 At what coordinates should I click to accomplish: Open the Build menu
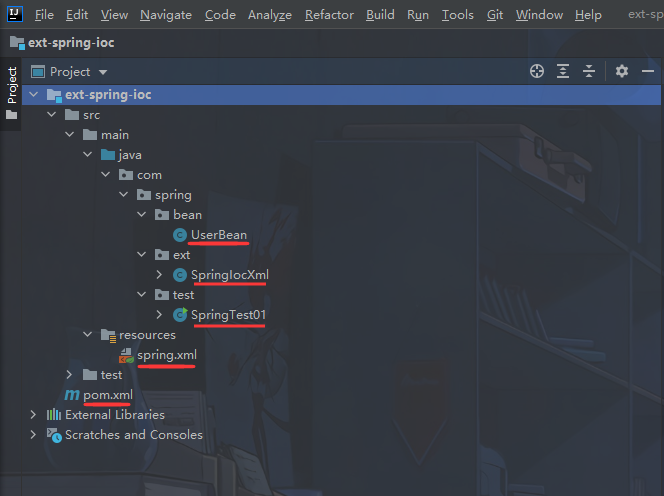tap(380, 15)
